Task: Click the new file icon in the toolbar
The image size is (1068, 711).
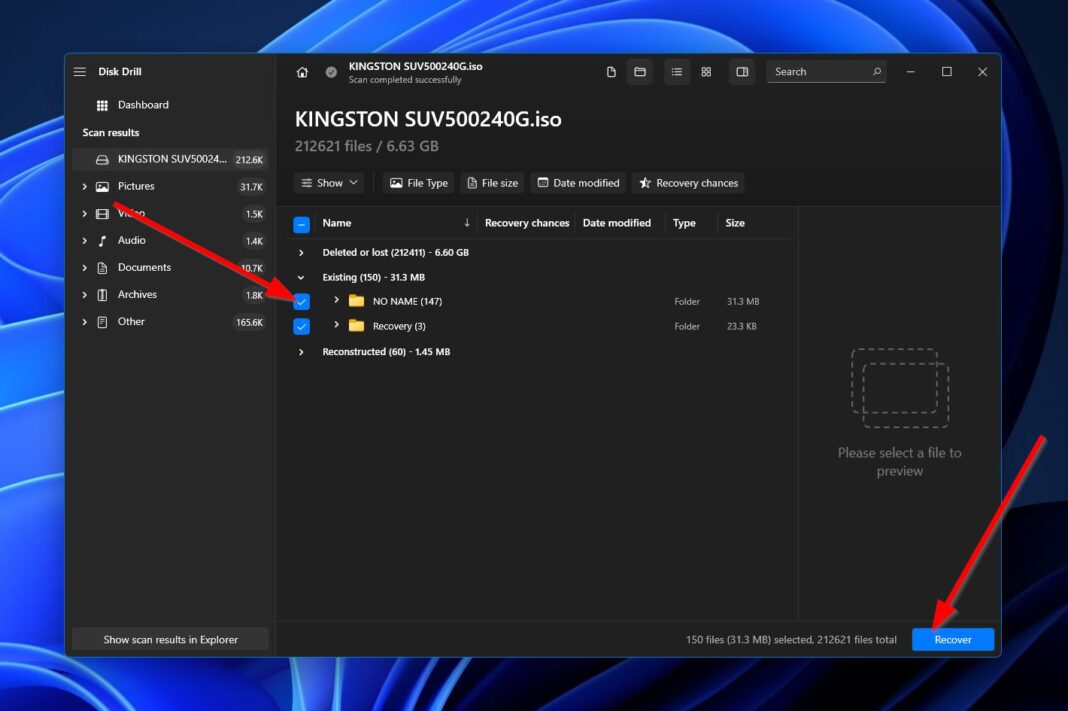Action: (610, 71)
